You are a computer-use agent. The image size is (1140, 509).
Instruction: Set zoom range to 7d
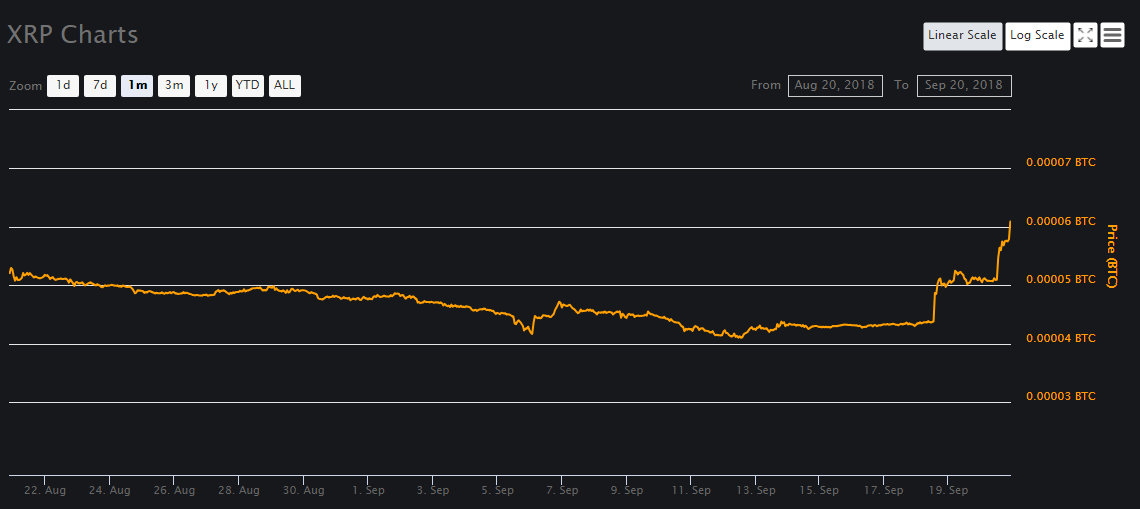100,86
